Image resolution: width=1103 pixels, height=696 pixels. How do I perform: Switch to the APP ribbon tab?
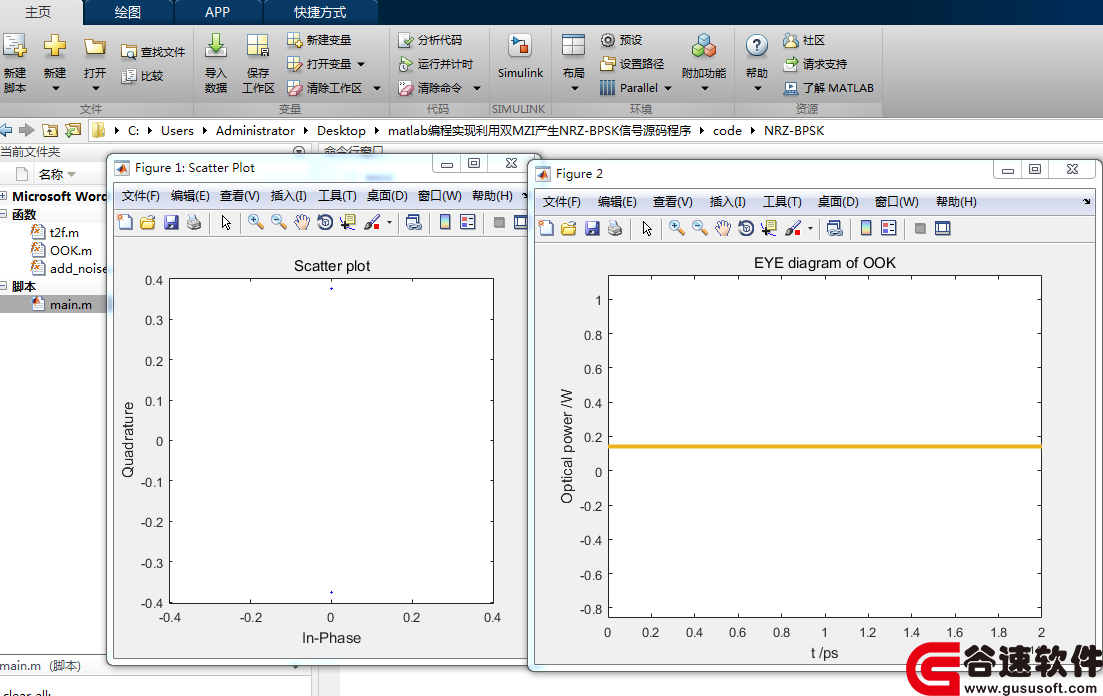(x=217, y=12)
